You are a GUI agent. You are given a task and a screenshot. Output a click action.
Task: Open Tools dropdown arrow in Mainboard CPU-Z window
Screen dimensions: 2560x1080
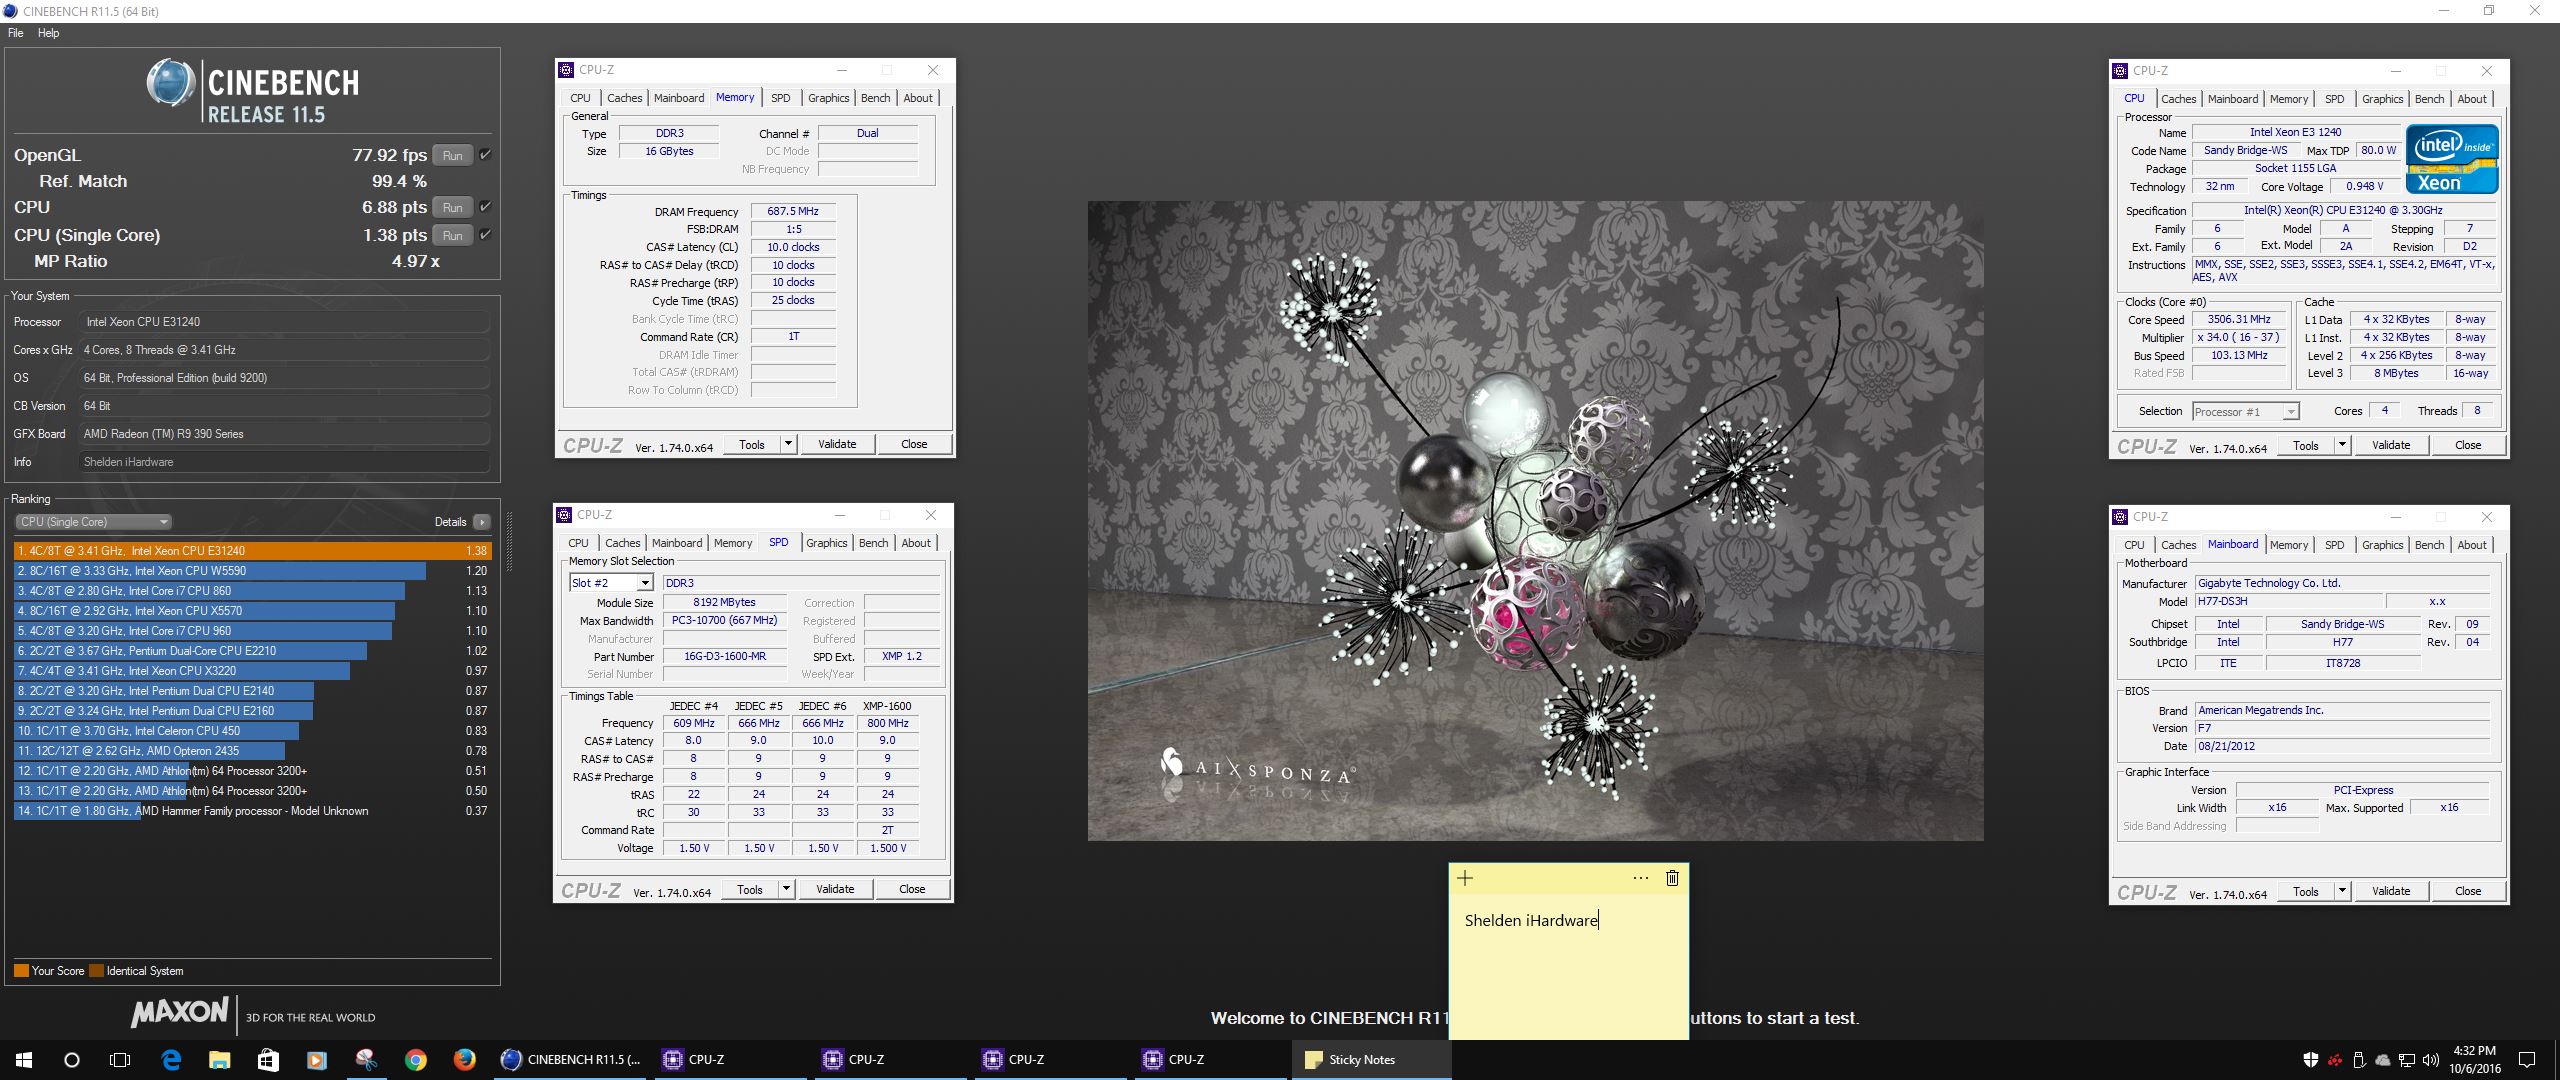click(x=2342, y=891)
